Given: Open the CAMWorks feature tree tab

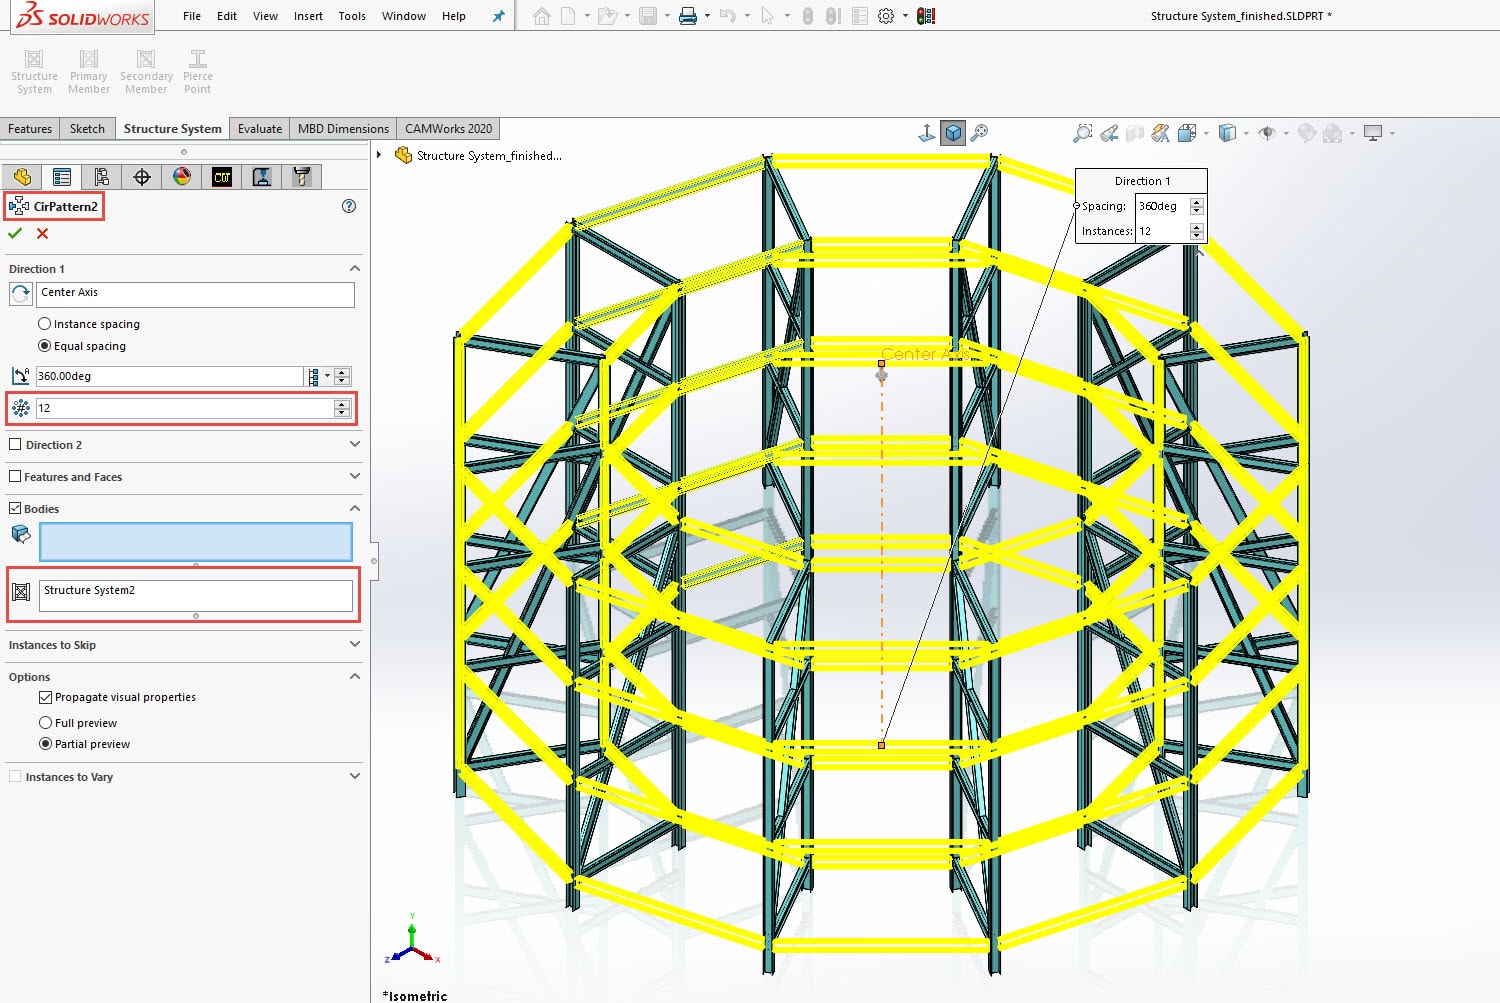Looking at the screenshot, I should pos(222,177).
